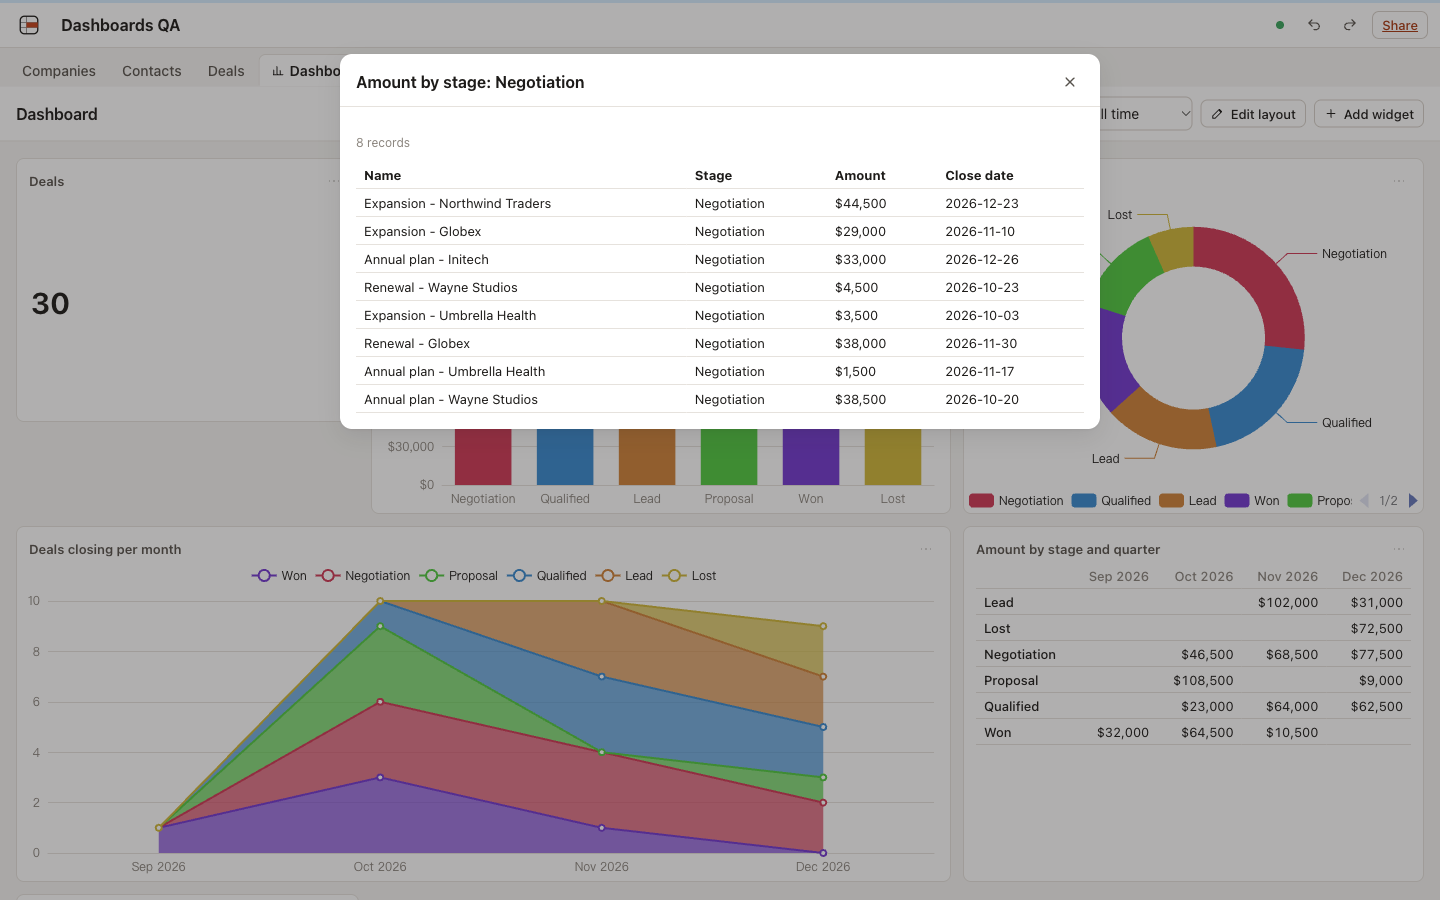This screenshot has width=1440, height=900.
Task: Click Edit layout button
Action: click(x=1254, y=114)
